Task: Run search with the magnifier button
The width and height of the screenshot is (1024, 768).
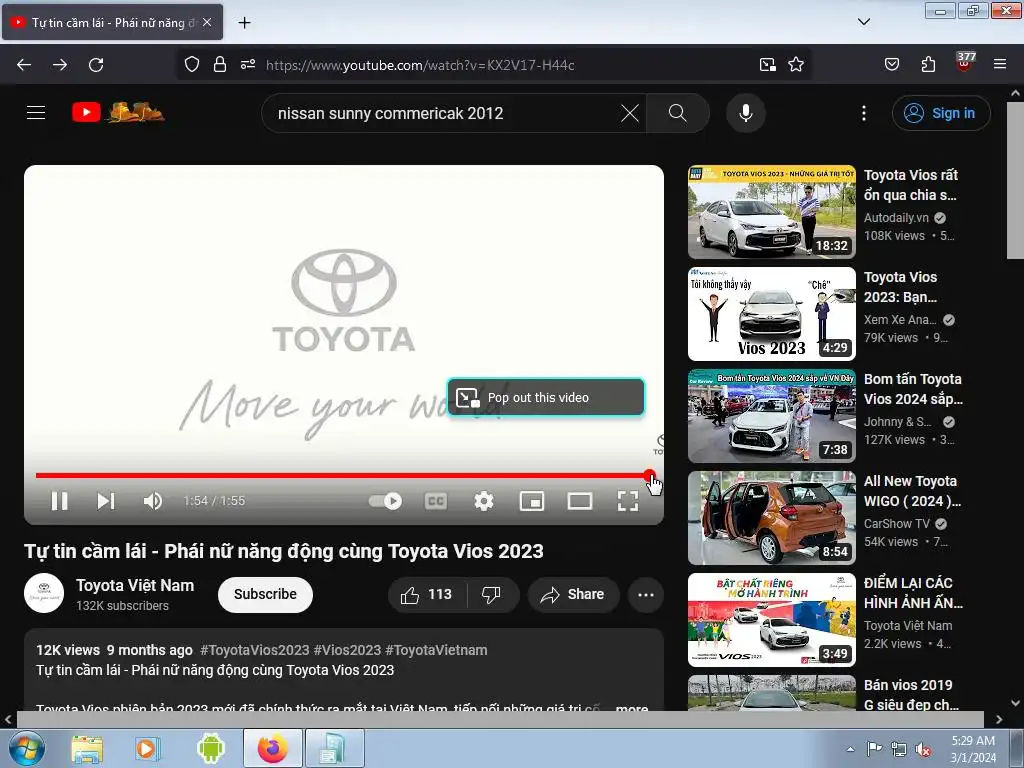Action: coord(677,113)
